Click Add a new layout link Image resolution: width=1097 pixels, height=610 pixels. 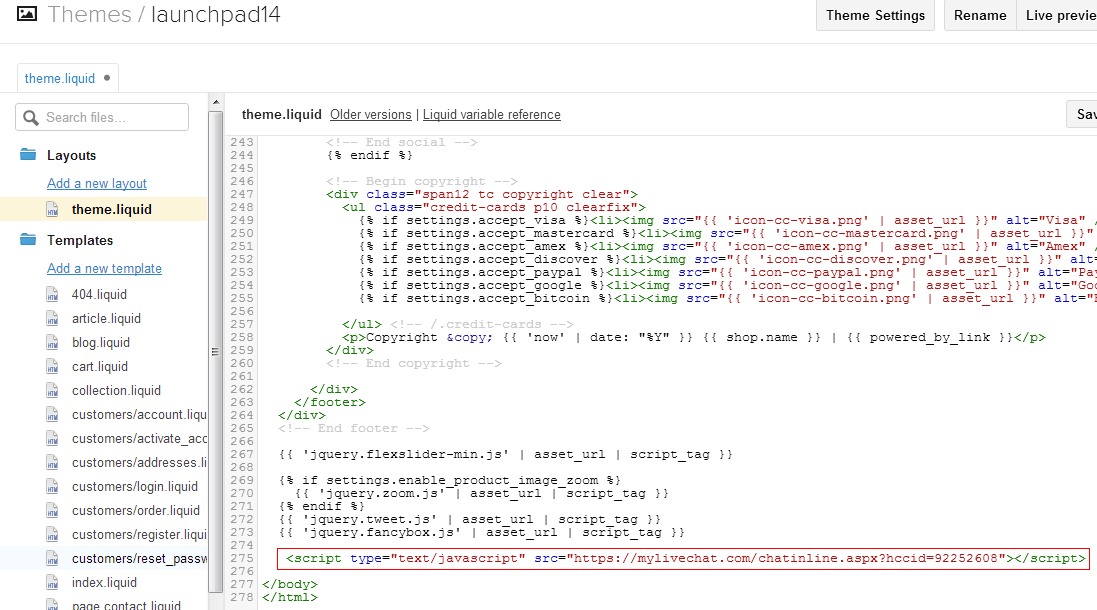pyautogui.click(x=97, y=183)
